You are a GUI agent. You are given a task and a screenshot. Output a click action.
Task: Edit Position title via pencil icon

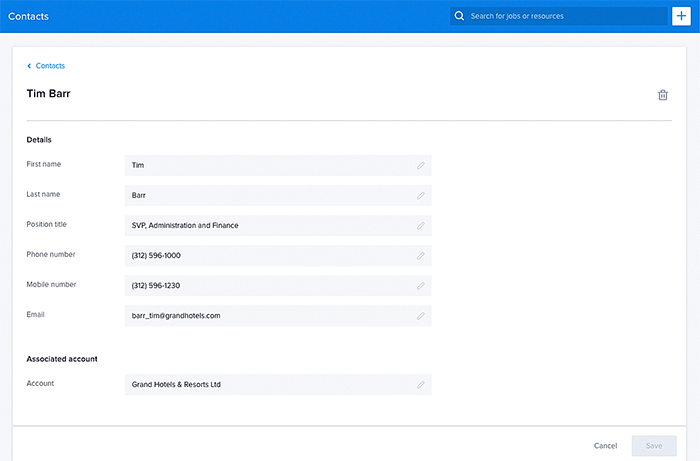click(421, 225)
